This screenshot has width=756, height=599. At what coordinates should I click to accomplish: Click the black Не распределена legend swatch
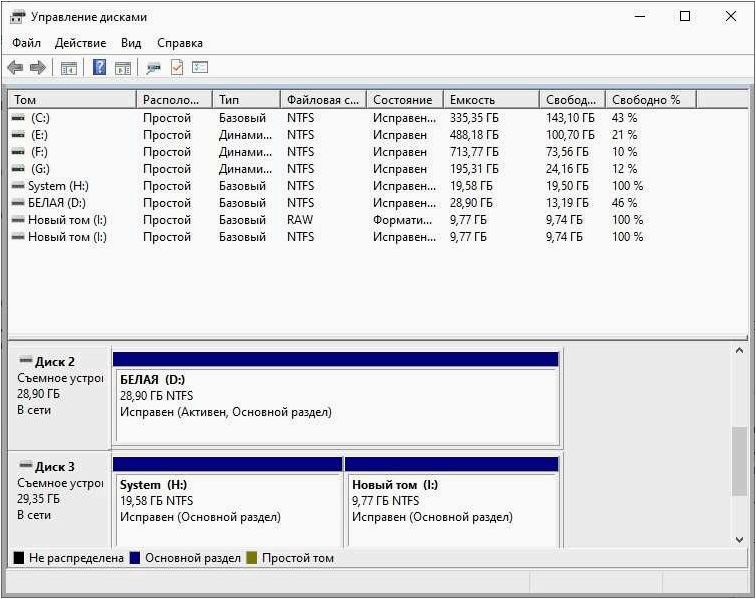tap(19, 558)
